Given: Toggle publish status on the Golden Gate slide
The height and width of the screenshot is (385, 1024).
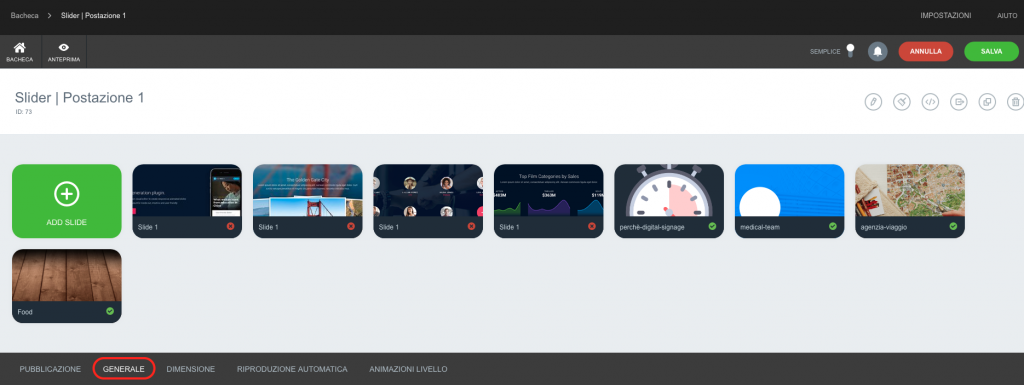Looking at the screenshot, I should 351,226.
